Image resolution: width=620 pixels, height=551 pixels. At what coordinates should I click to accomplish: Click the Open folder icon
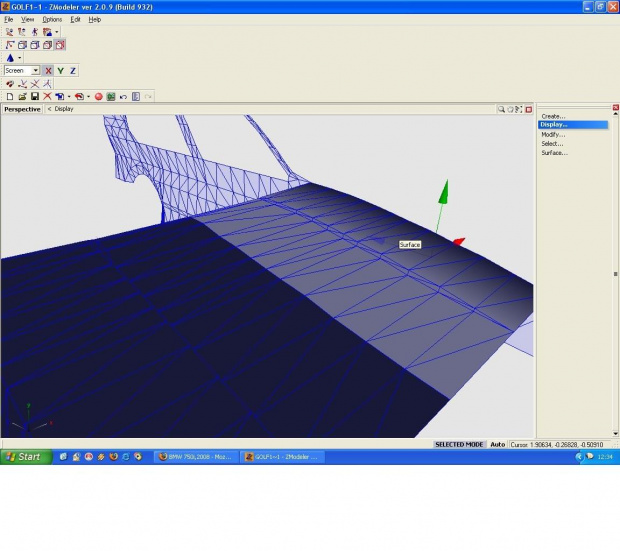click(x=21, y=96)
